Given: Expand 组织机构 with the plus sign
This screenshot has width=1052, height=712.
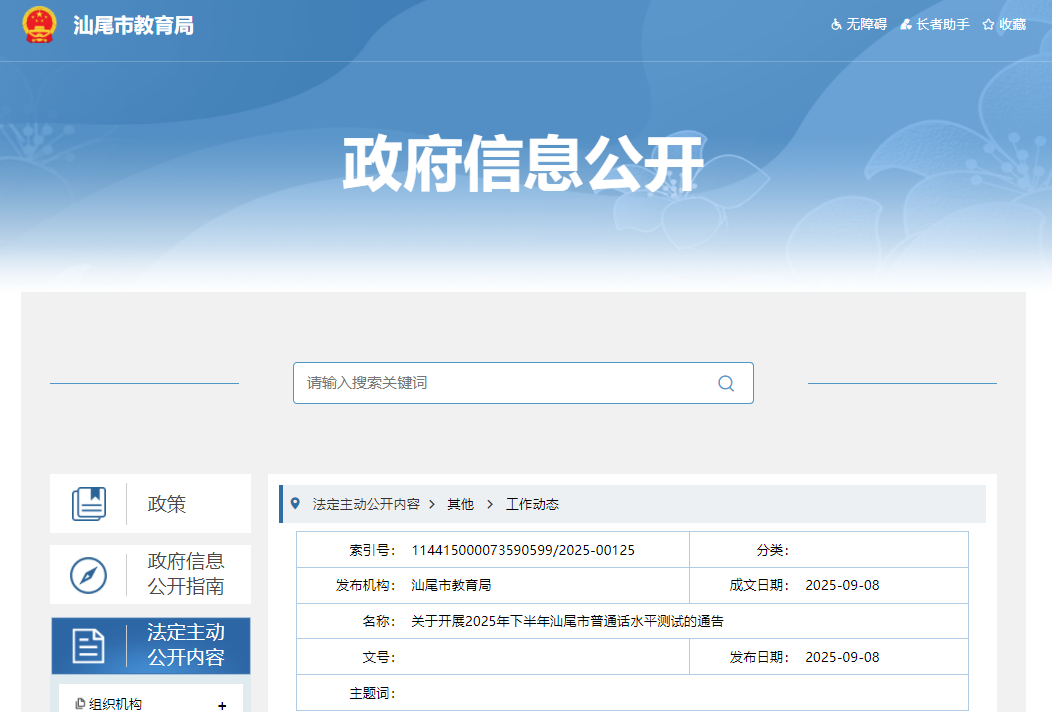Looking at the screenshot, I should 222,705.
